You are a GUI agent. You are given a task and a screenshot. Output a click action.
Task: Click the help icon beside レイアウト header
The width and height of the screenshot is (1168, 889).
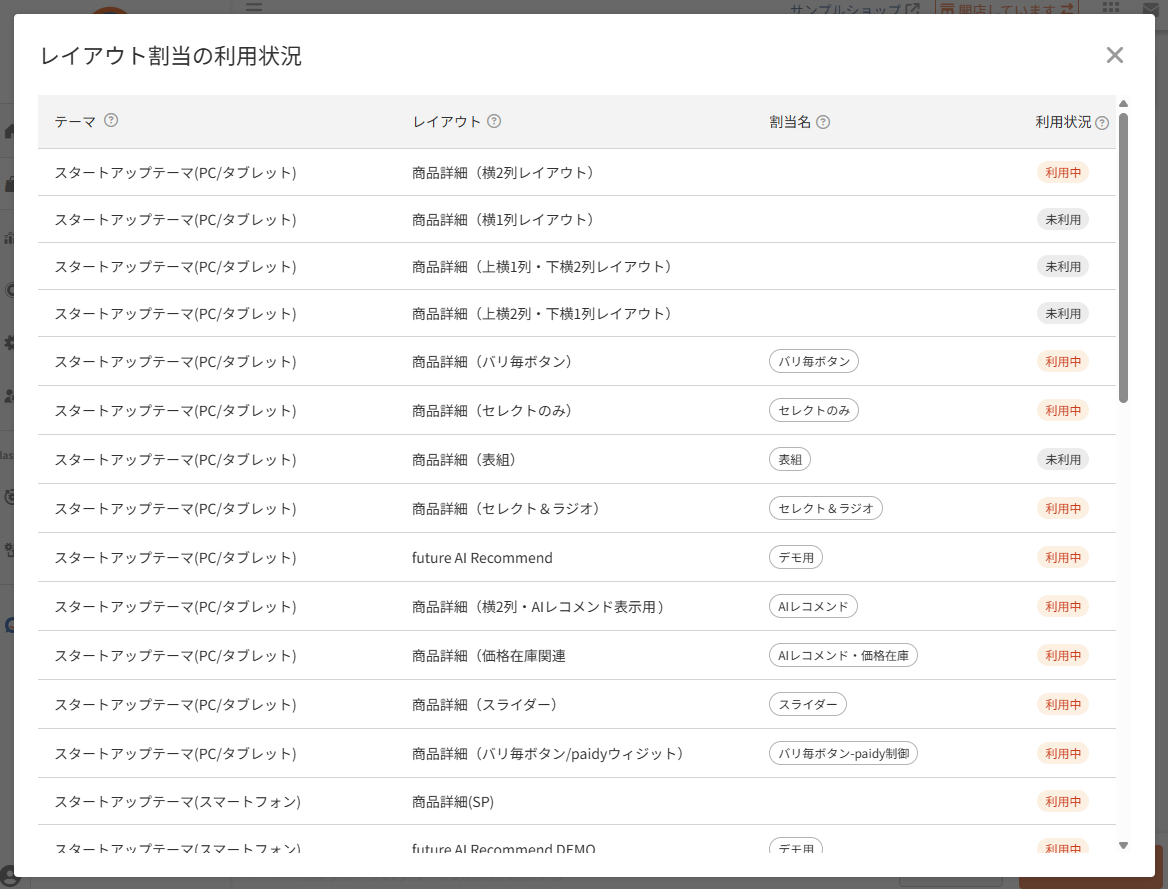tap(494, 121)
